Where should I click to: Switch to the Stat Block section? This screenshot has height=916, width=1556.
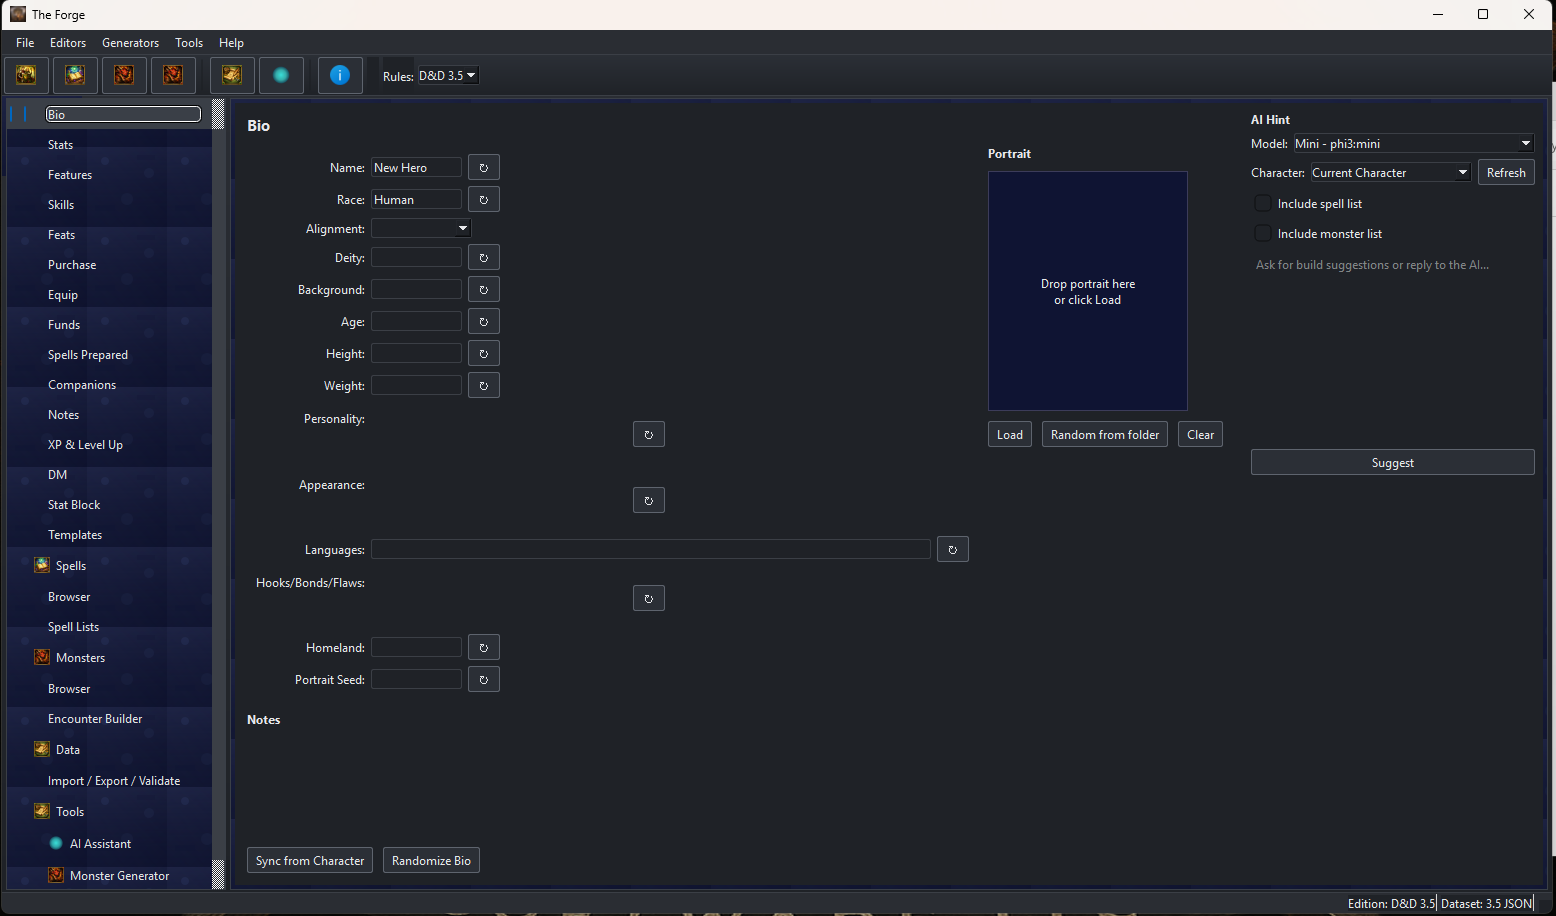pos(73,504)
